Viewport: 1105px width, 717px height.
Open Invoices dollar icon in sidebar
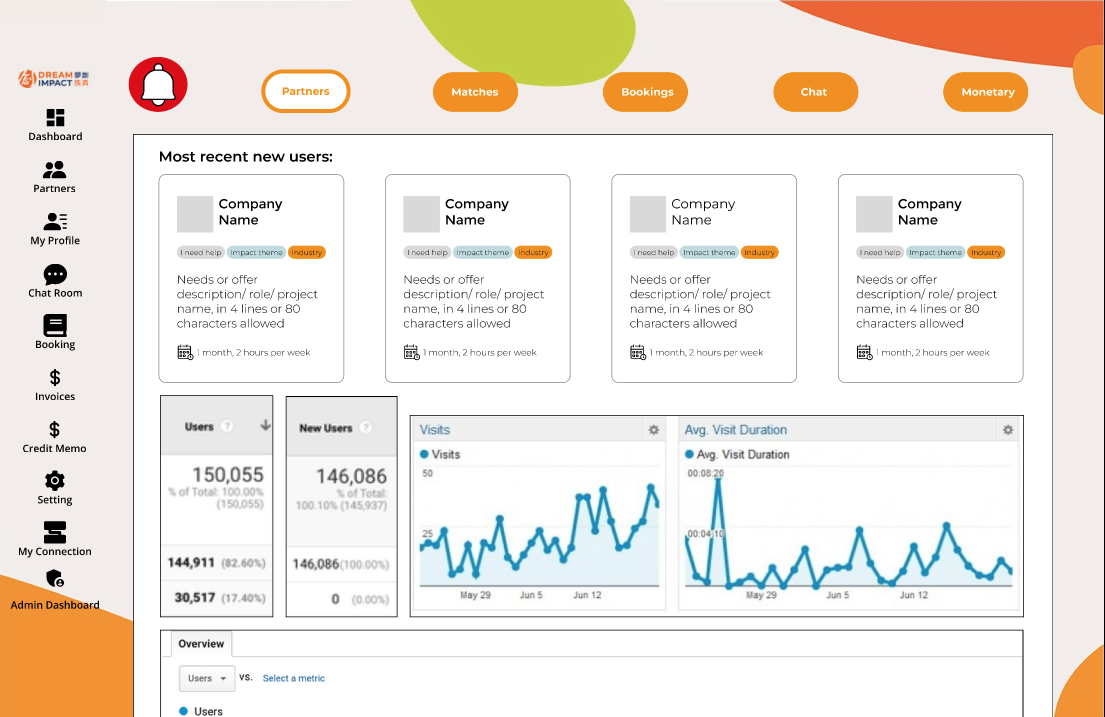(x=55, y=378)
